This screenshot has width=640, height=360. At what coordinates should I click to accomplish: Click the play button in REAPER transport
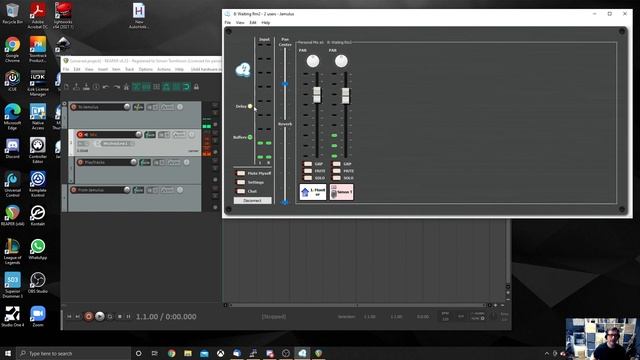coord(100,316)
